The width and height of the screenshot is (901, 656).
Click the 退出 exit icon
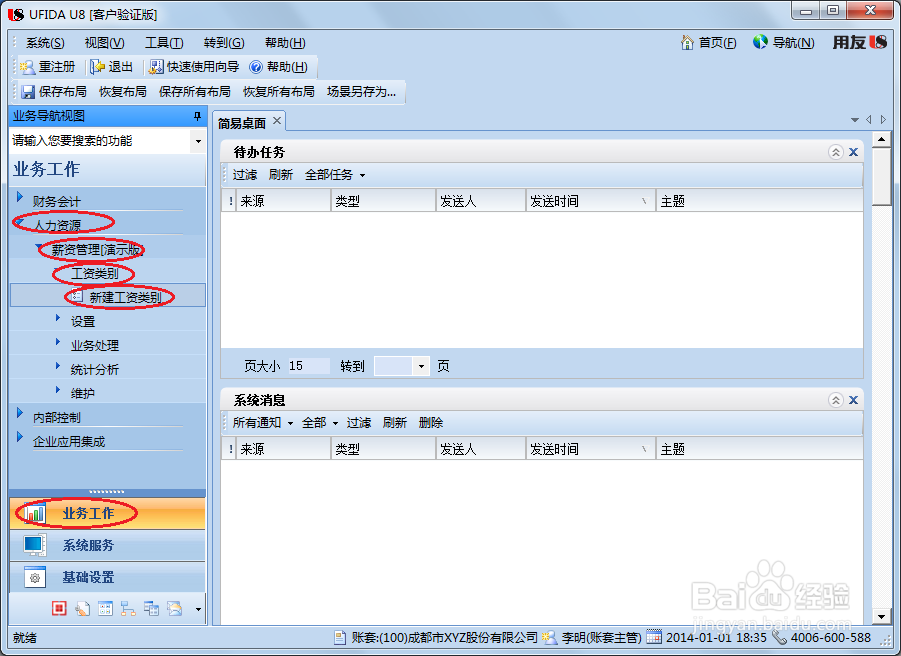coord(97,67)
